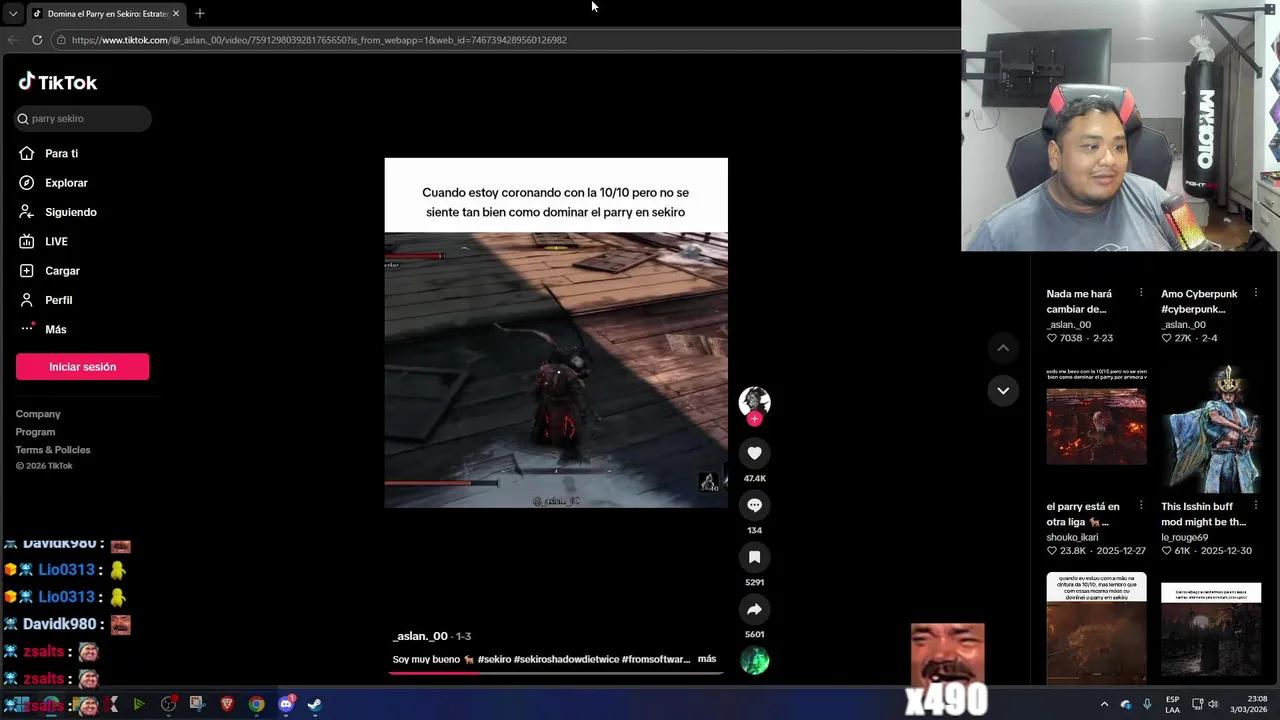Open the _aslan._00 username below video
Viewport: 1280px width, 720px height.
click(x=420, y=636)
